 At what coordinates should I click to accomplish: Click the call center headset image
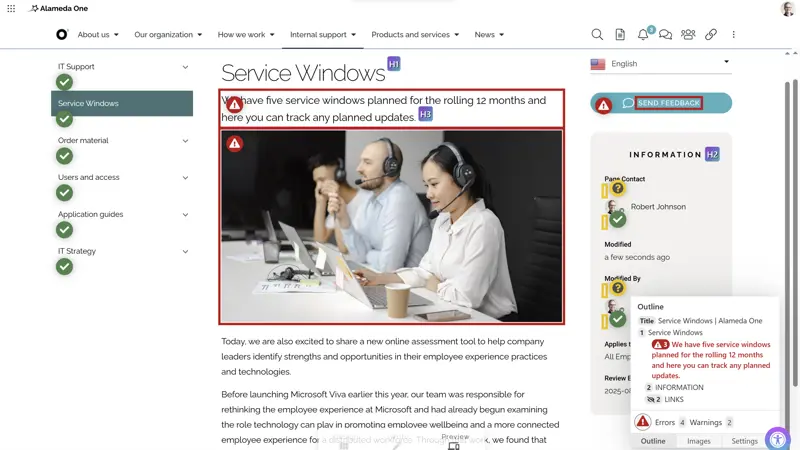392,227
